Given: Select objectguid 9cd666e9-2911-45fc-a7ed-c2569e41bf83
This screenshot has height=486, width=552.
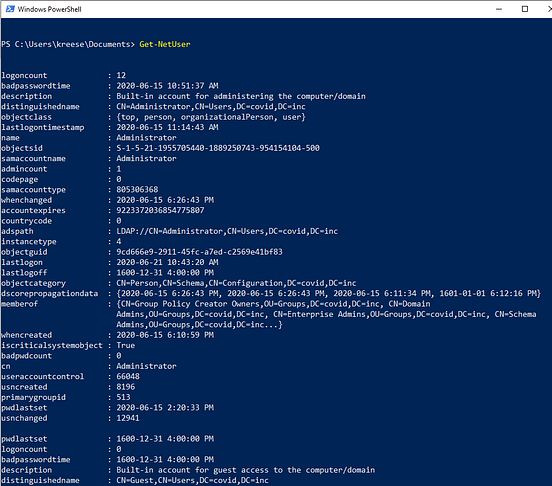Looking at the screenshot, I should pyautogui.click(x=200, y=252).
